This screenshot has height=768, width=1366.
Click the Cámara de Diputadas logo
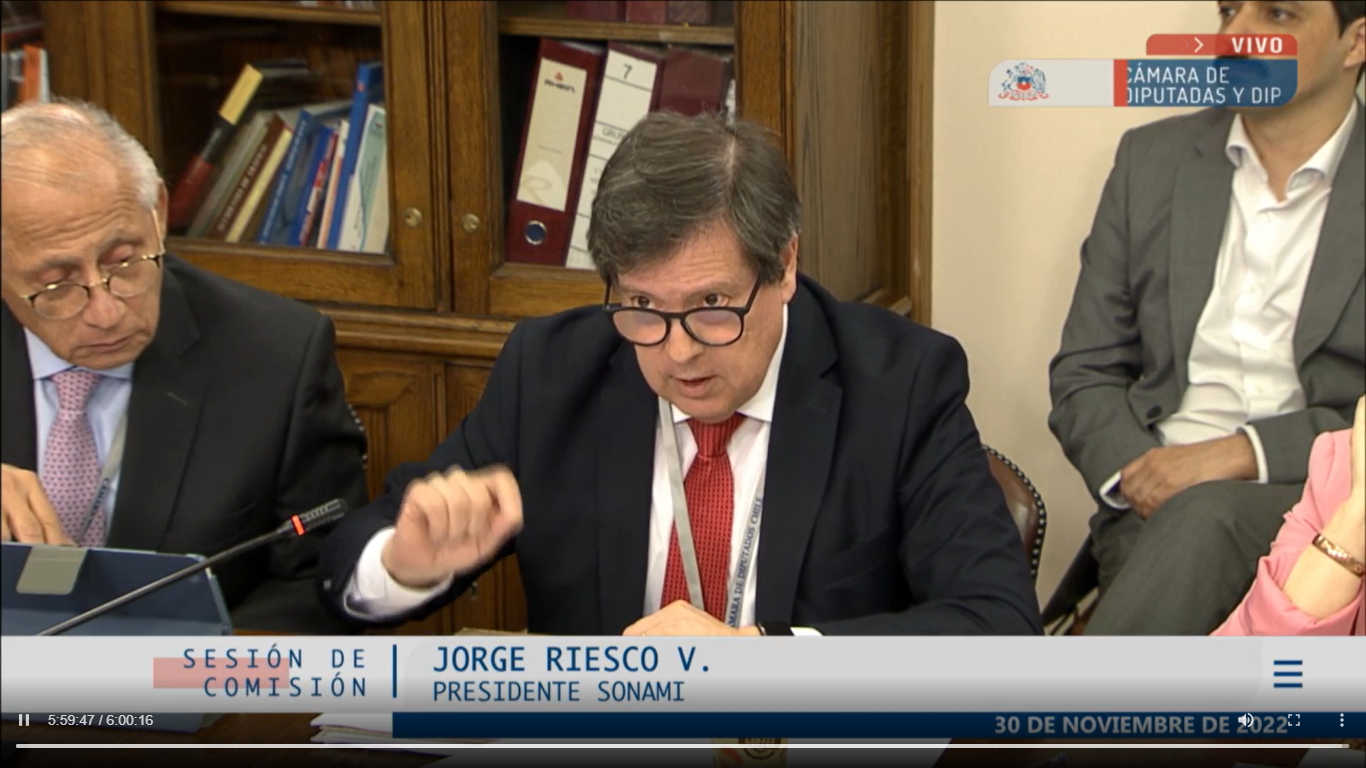click(x=1023, y=82)
